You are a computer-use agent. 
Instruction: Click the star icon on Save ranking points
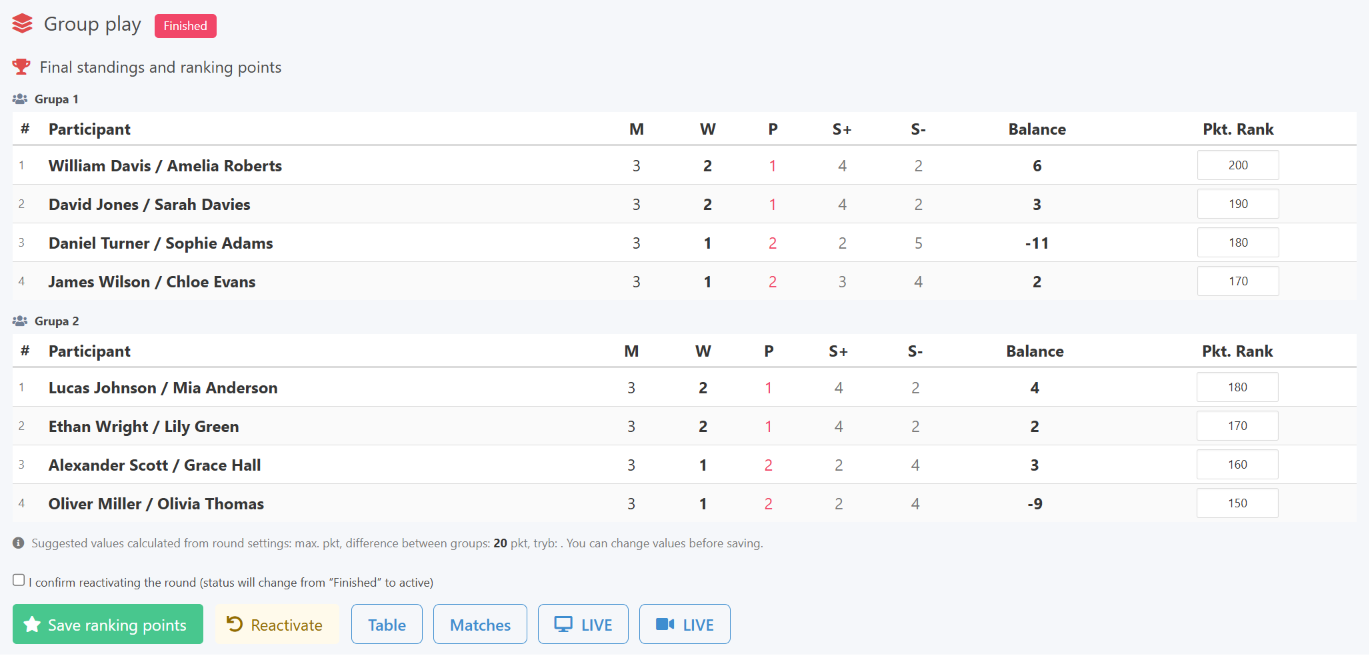[32, 624]
